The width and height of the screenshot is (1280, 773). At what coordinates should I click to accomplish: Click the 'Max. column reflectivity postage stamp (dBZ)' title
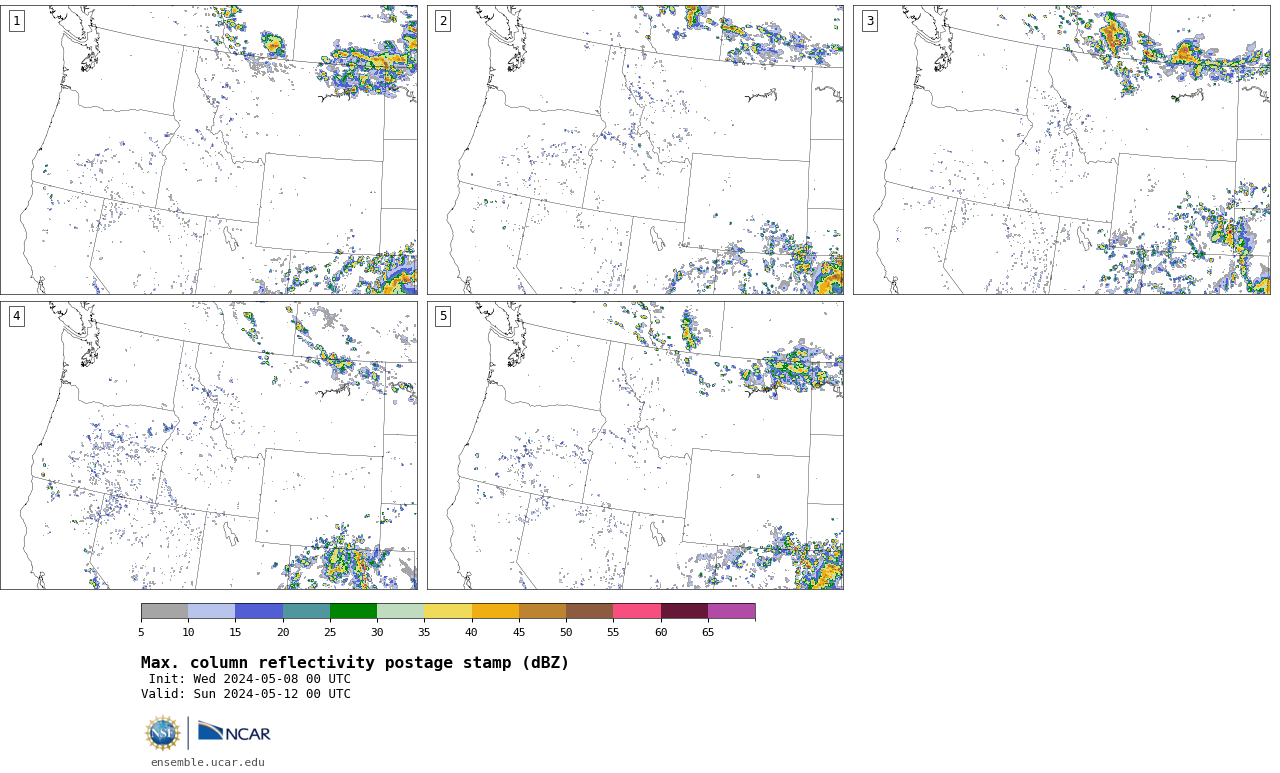(355, 663)
